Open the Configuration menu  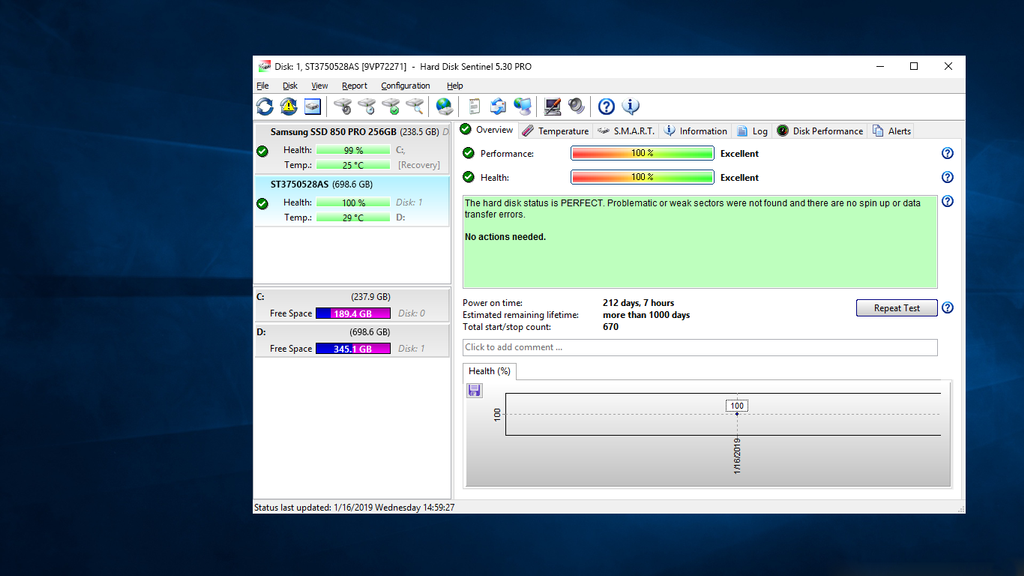point(405,86)
